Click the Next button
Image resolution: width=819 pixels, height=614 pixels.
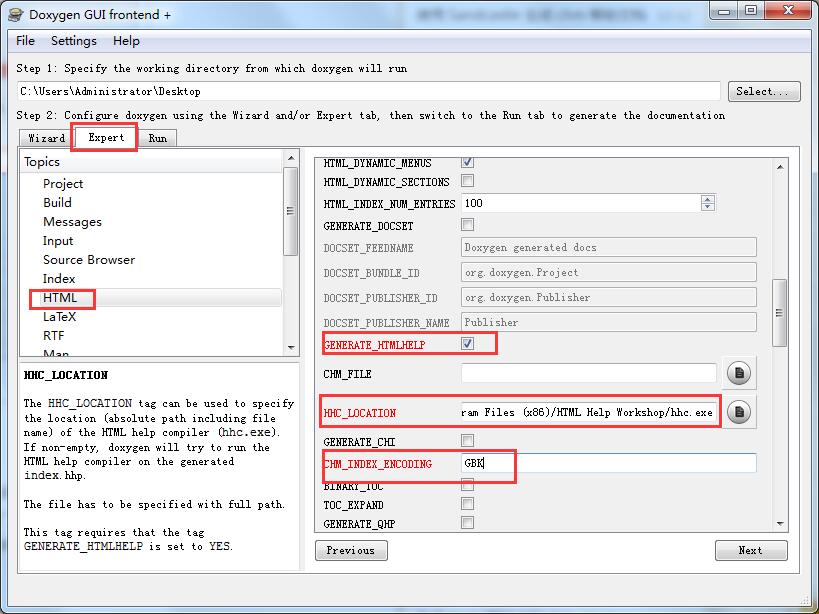click(x=751, y=550)
